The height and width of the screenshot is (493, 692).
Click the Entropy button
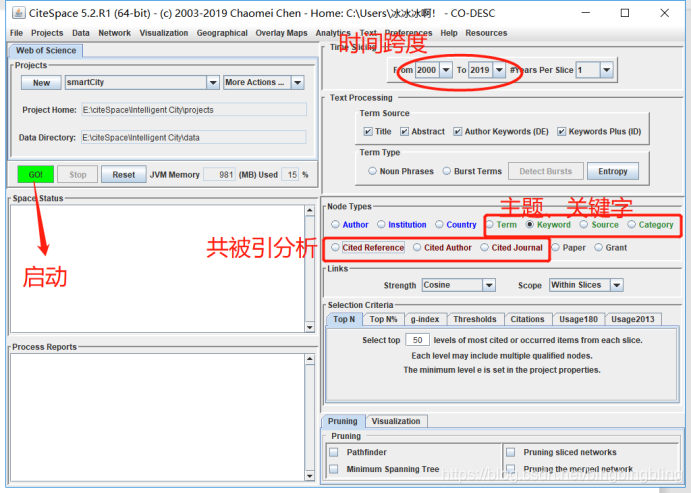[x=613, y=171]
